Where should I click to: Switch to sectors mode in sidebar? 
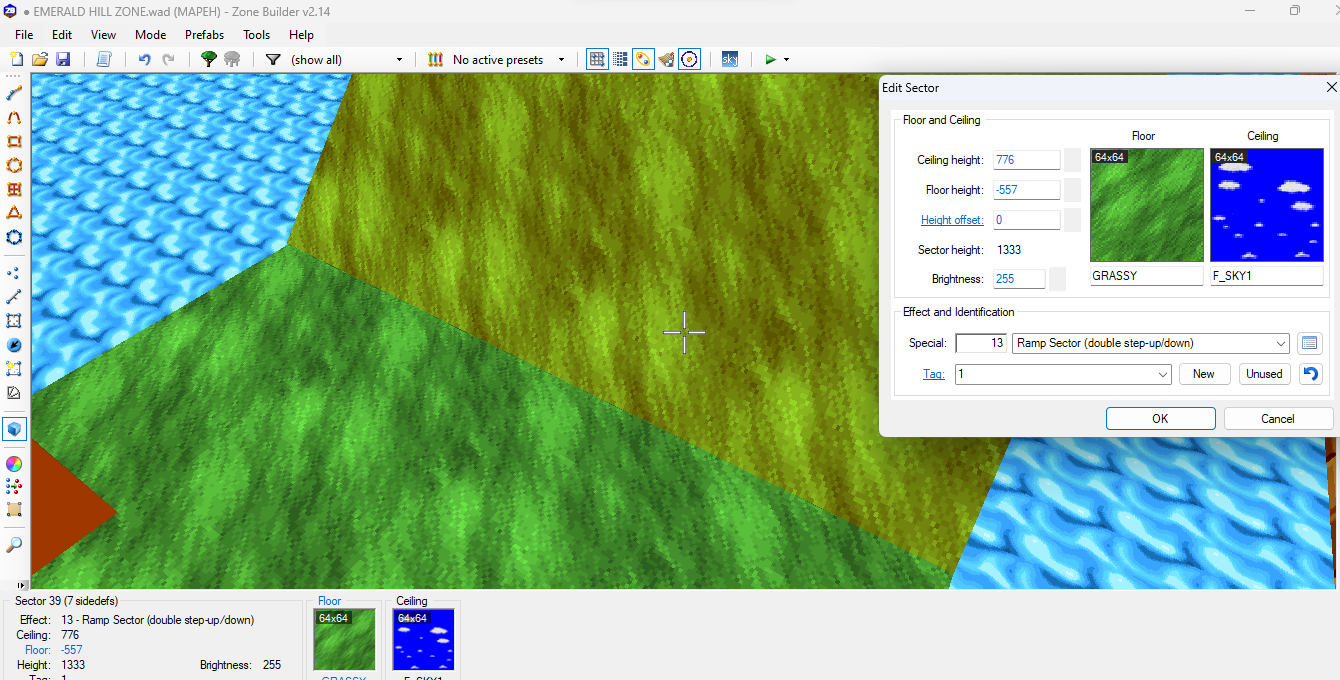point(14,321)
